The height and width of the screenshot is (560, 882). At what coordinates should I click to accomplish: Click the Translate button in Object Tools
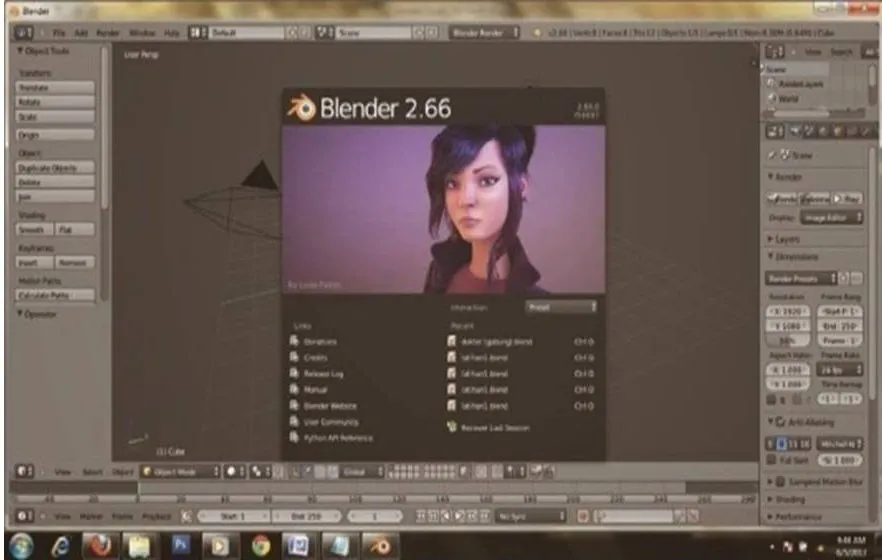point(55,87)
